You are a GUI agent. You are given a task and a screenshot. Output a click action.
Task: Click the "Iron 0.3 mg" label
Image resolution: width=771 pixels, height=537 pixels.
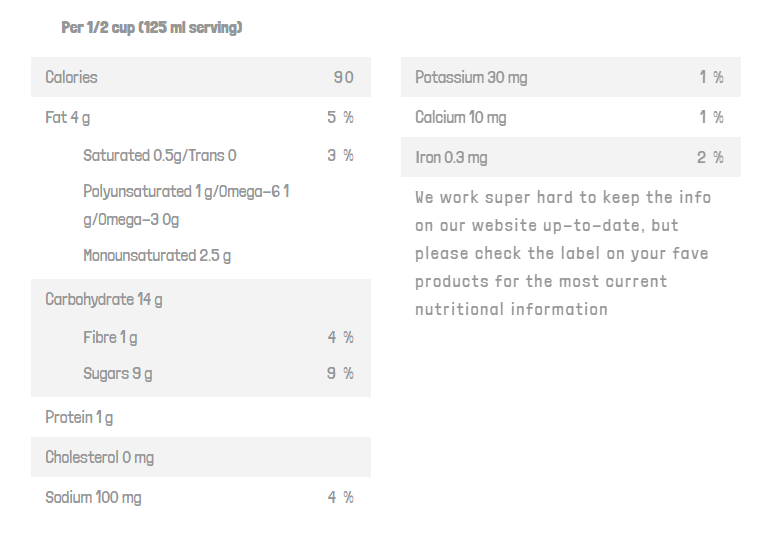click(451, 157)
